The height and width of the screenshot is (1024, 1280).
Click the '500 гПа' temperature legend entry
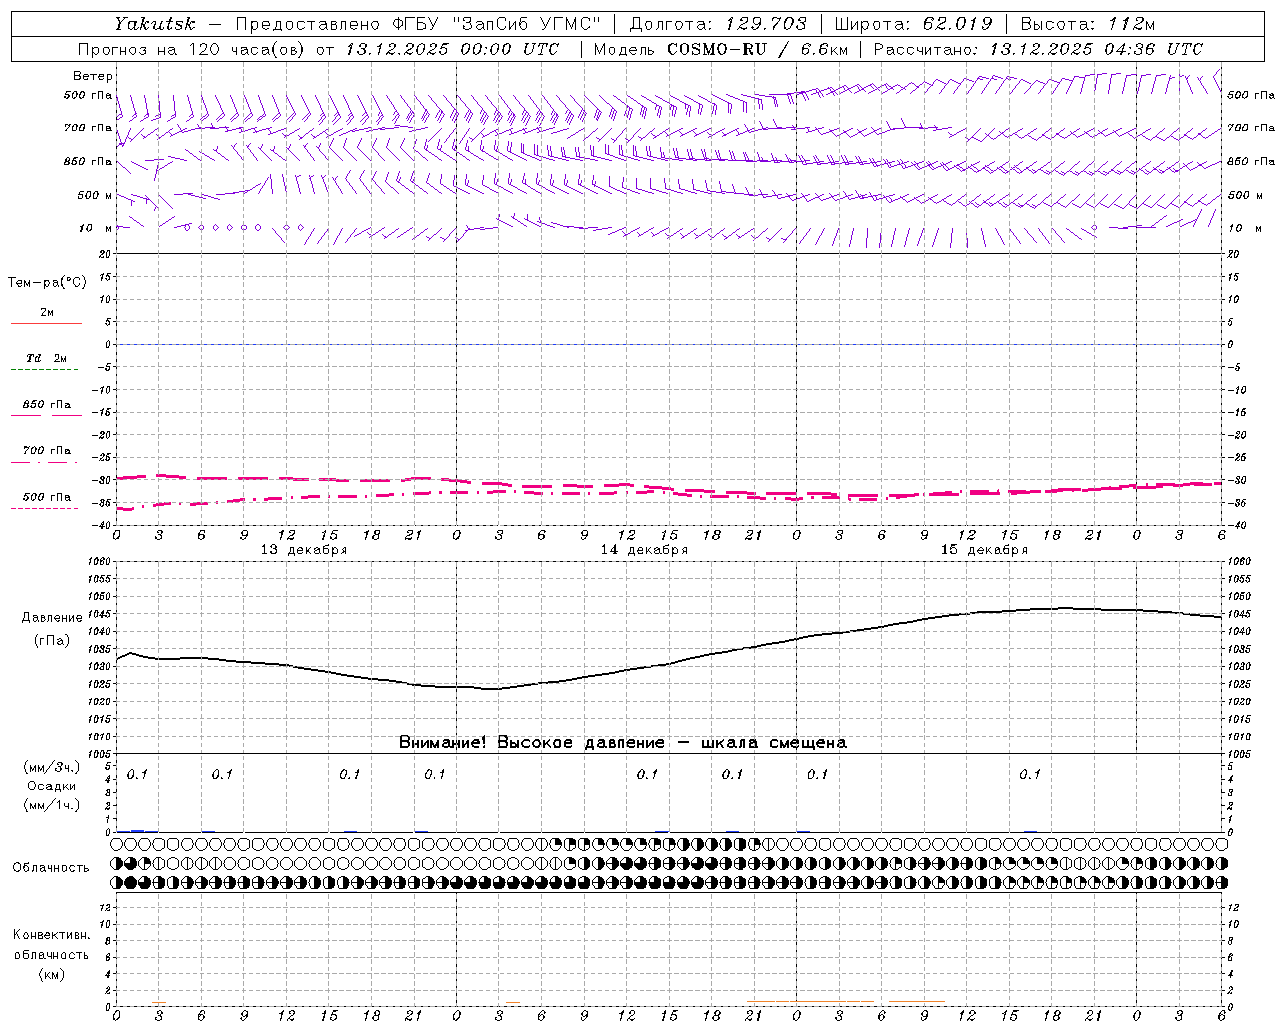[x=47, y=497]
